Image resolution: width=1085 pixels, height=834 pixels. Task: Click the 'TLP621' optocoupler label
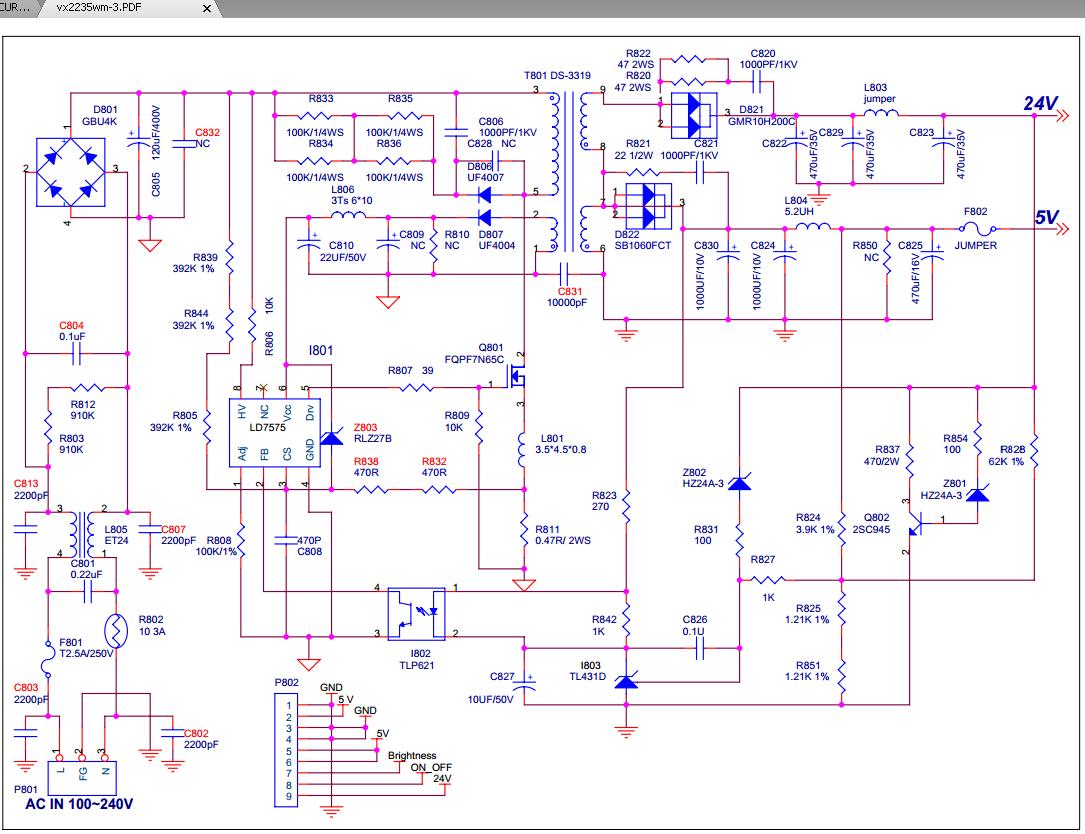[417, 665]
